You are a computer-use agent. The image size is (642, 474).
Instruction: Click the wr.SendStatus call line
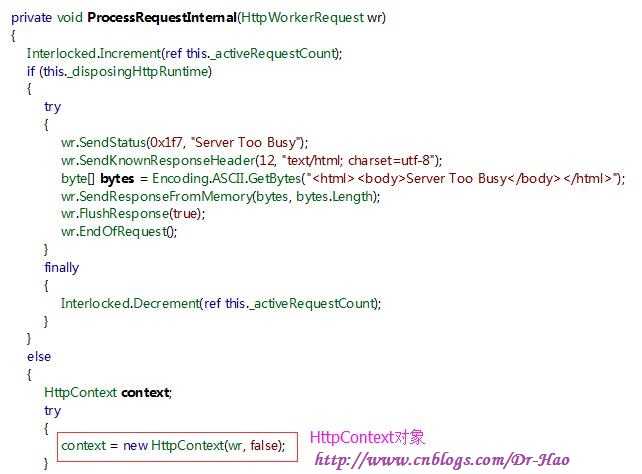pyautogui.click(x=184, y=142)
